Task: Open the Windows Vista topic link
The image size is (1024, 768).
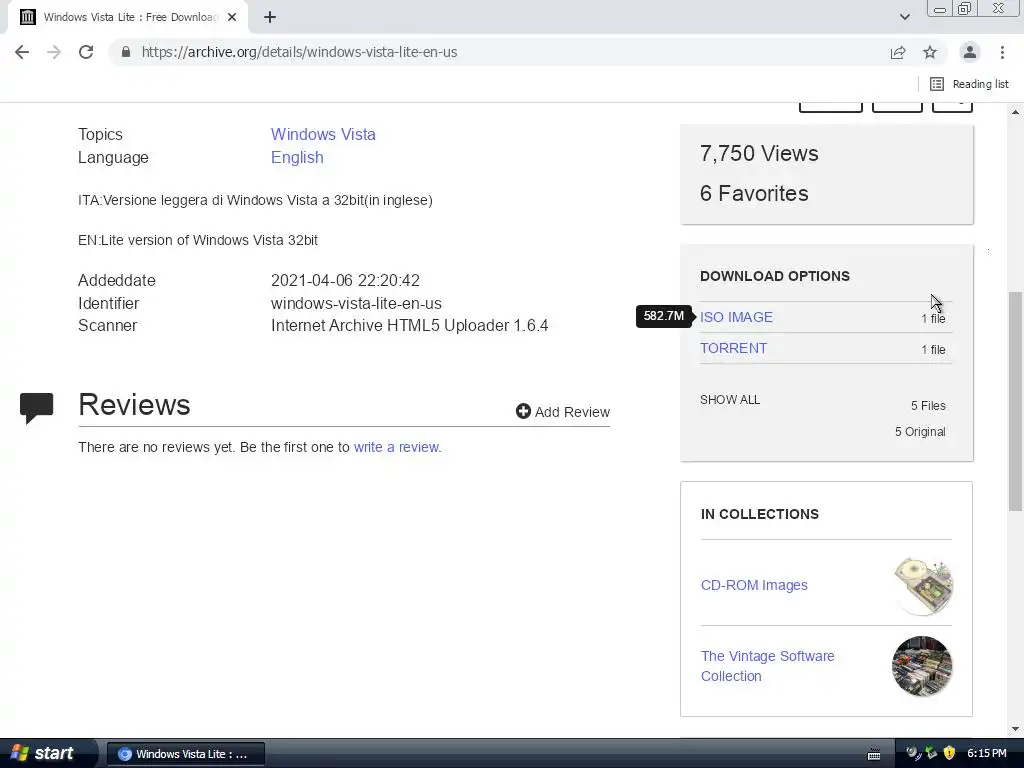Action: coord(323,135)
